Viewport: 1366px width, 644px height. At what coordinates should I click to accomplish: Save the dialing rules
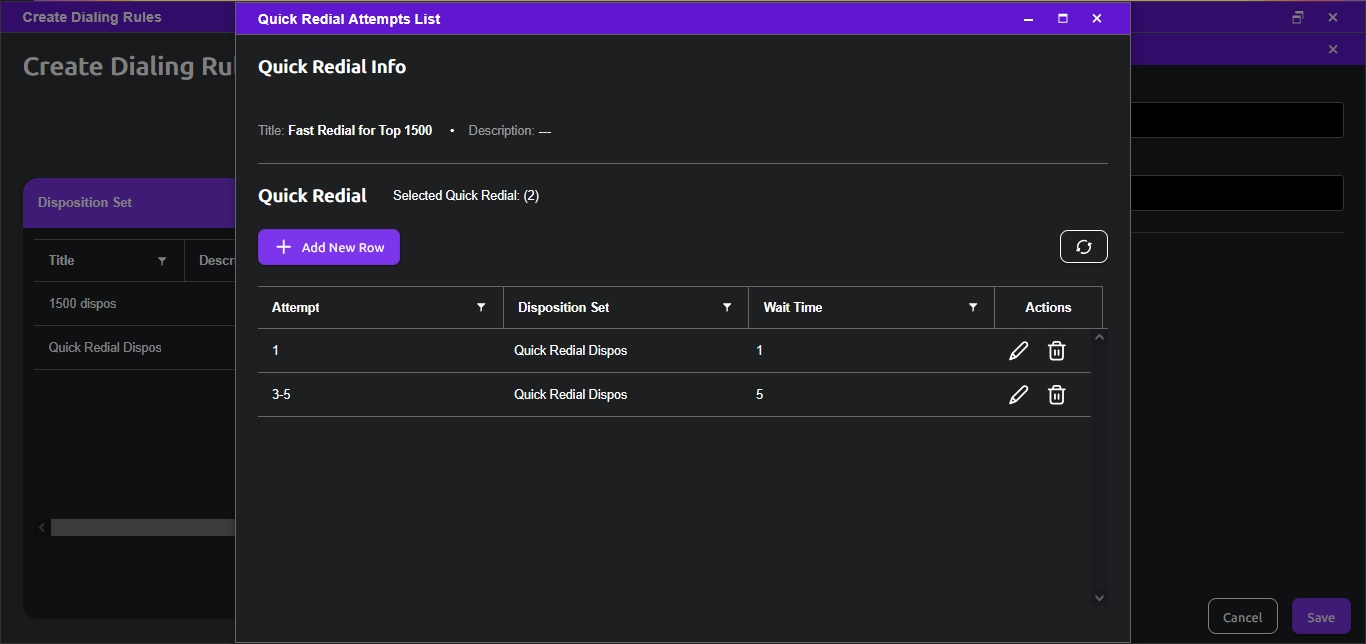click(x=1321, y=617)
